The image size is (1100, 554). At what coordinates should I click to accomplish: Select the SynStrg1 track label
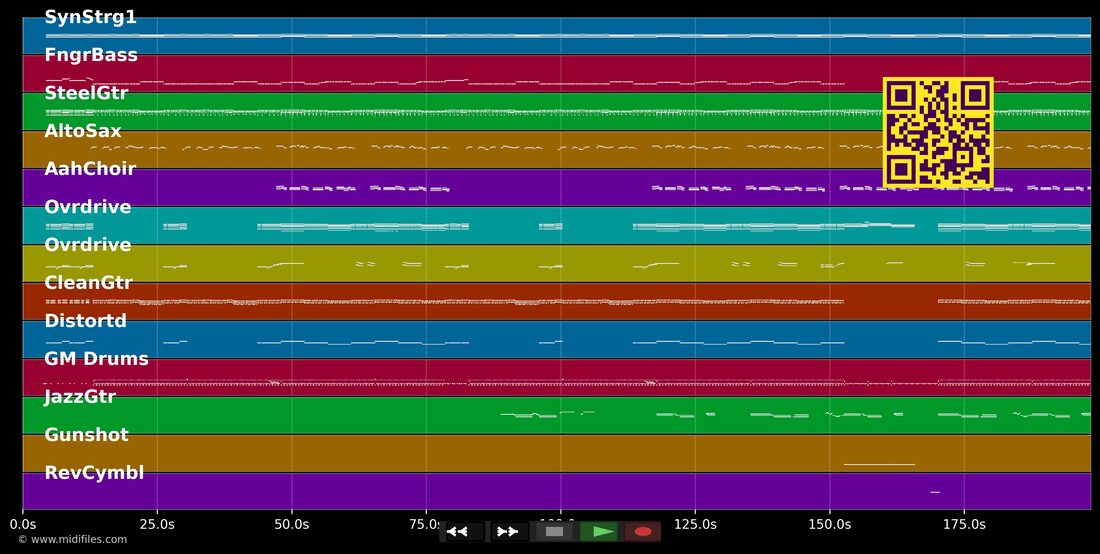tap(90, 18)
